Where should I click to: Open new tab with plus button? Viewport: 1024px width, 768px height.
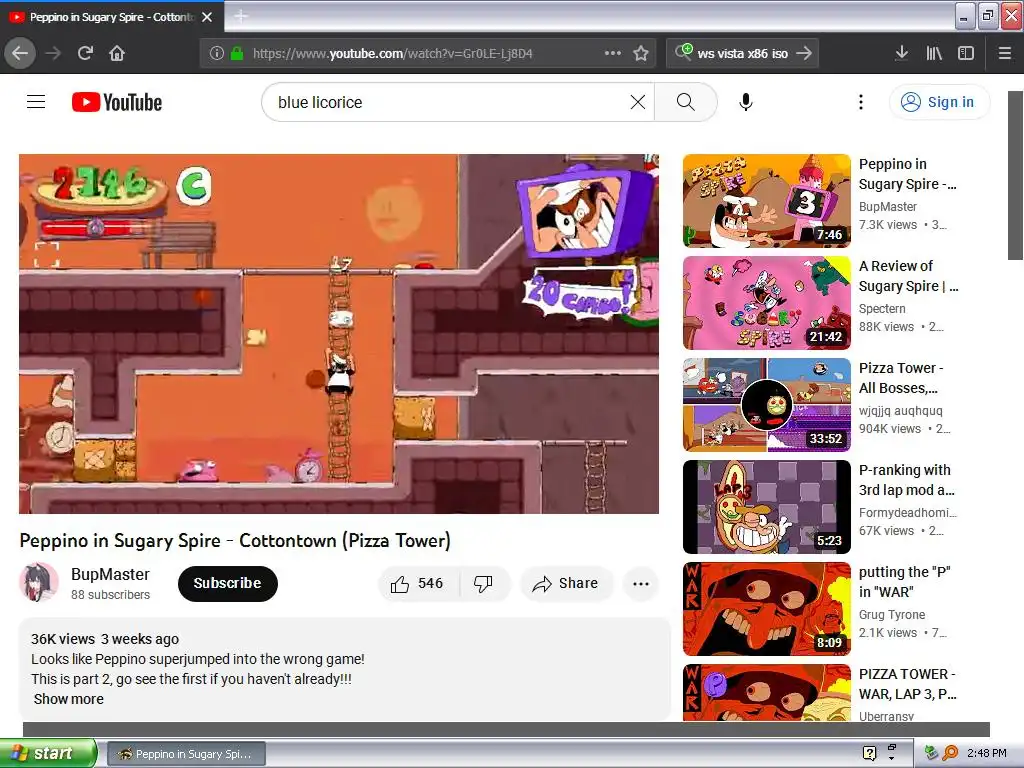point(241,16)
